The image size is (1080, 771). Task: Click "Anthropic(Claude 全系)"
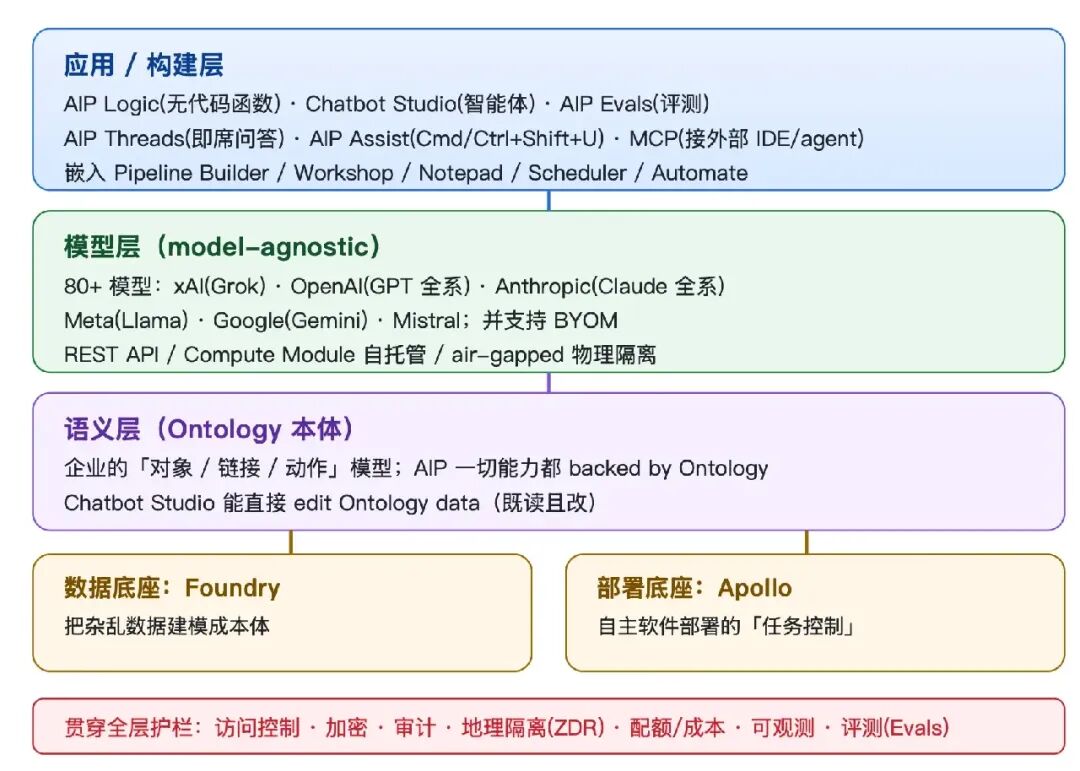tap(610, 286)
